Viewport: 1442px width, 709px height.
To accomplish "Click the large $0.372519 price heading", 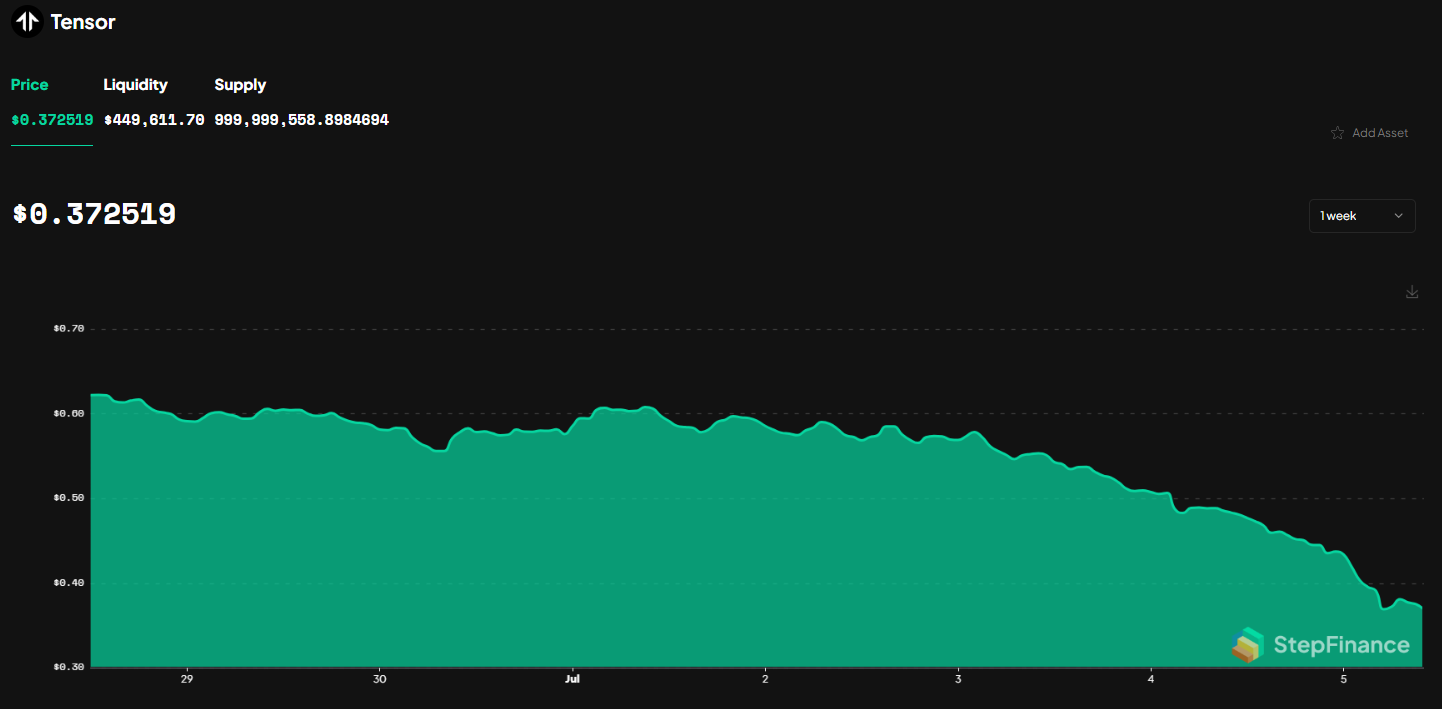I will pos(94,213).
